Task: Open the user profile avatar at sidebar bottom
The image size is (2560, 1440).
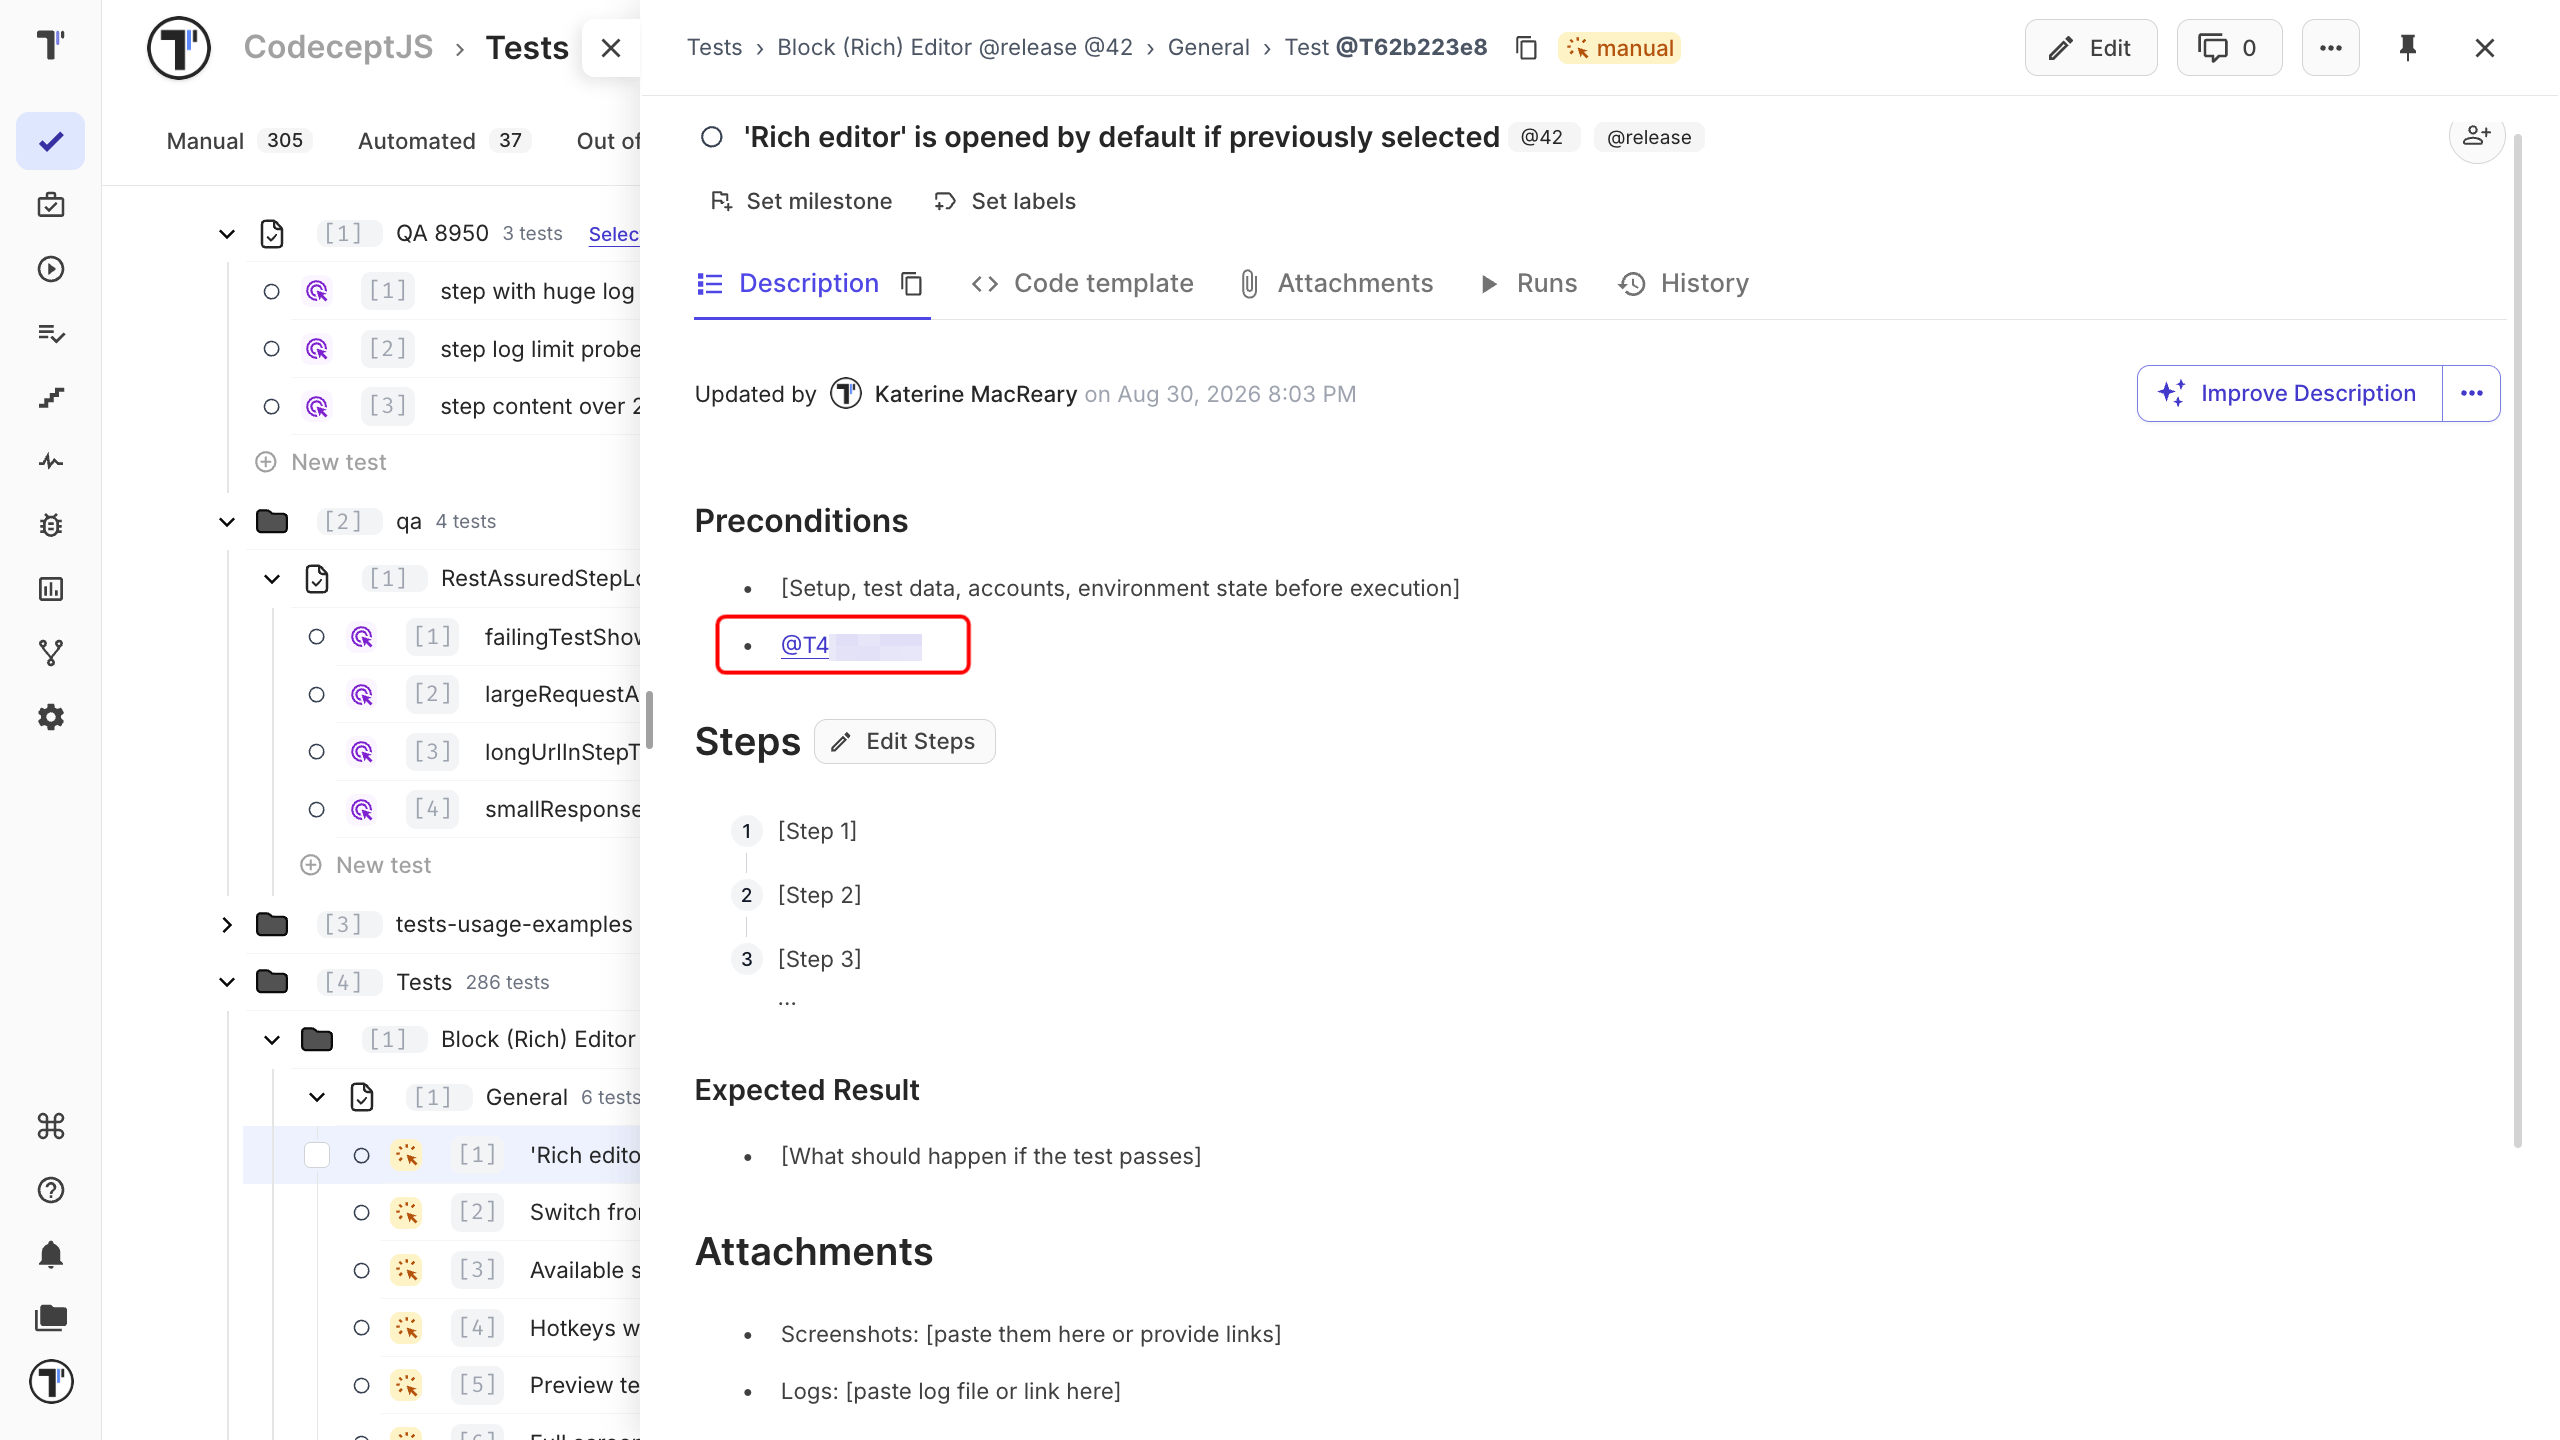Action: coord(51,1382)
